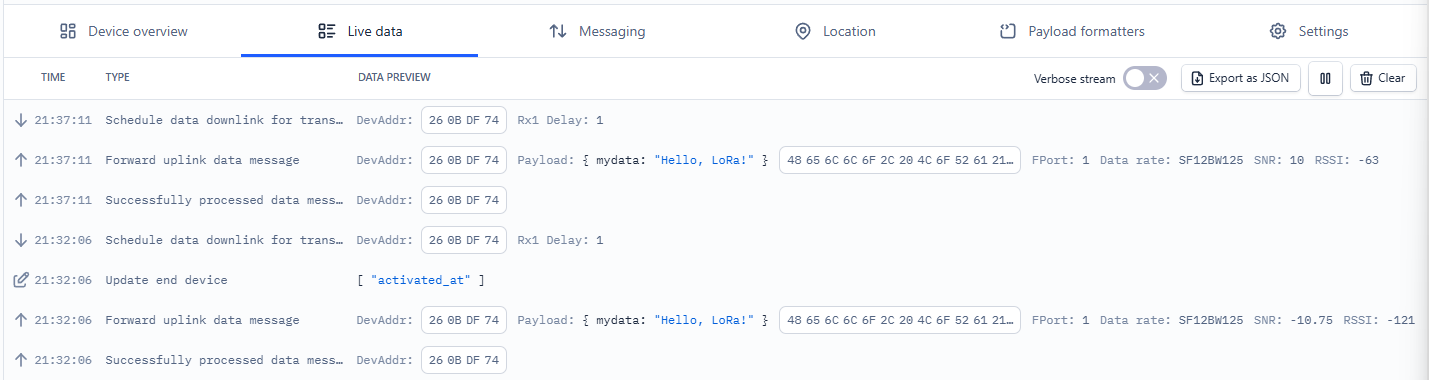Screen dimensions: 1429x380
Task: Click the Location pin icon
Action: tap(802, 31)
